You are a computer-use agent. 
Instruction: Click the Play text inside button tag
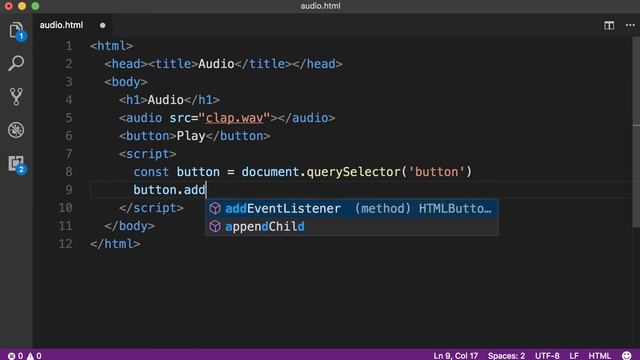(x=191, y=136)
